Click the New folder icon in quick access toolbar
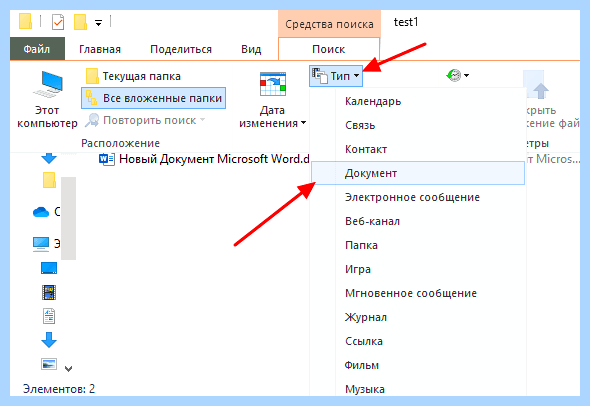This screenshot has height=406, width=590. coord(80,22)
